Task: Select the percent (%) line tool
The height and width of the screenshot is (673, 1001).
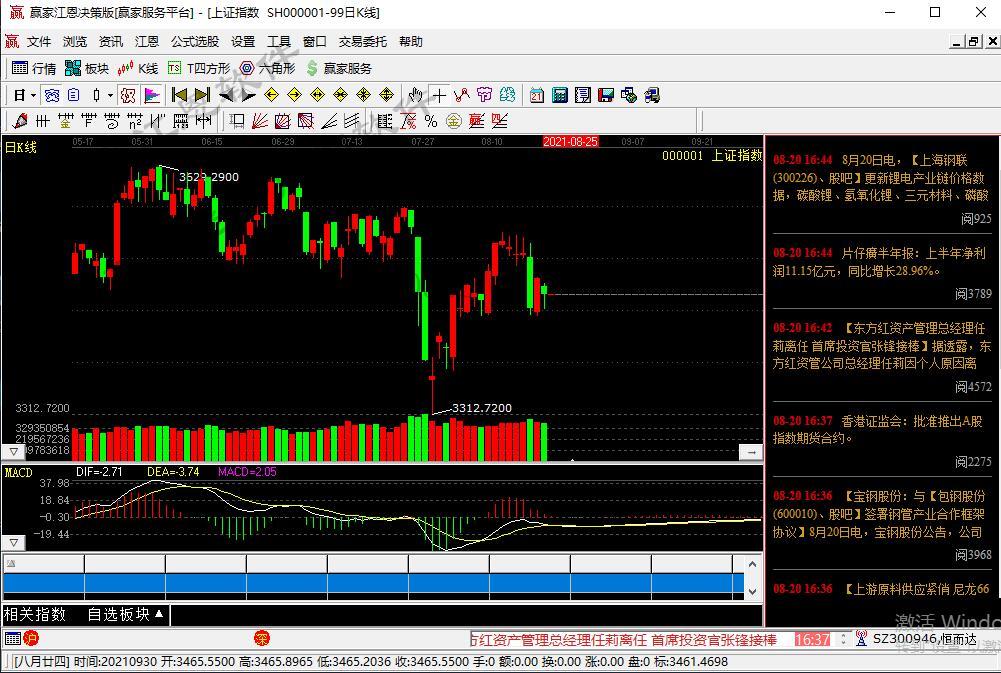Action: (x=431, y=121)
